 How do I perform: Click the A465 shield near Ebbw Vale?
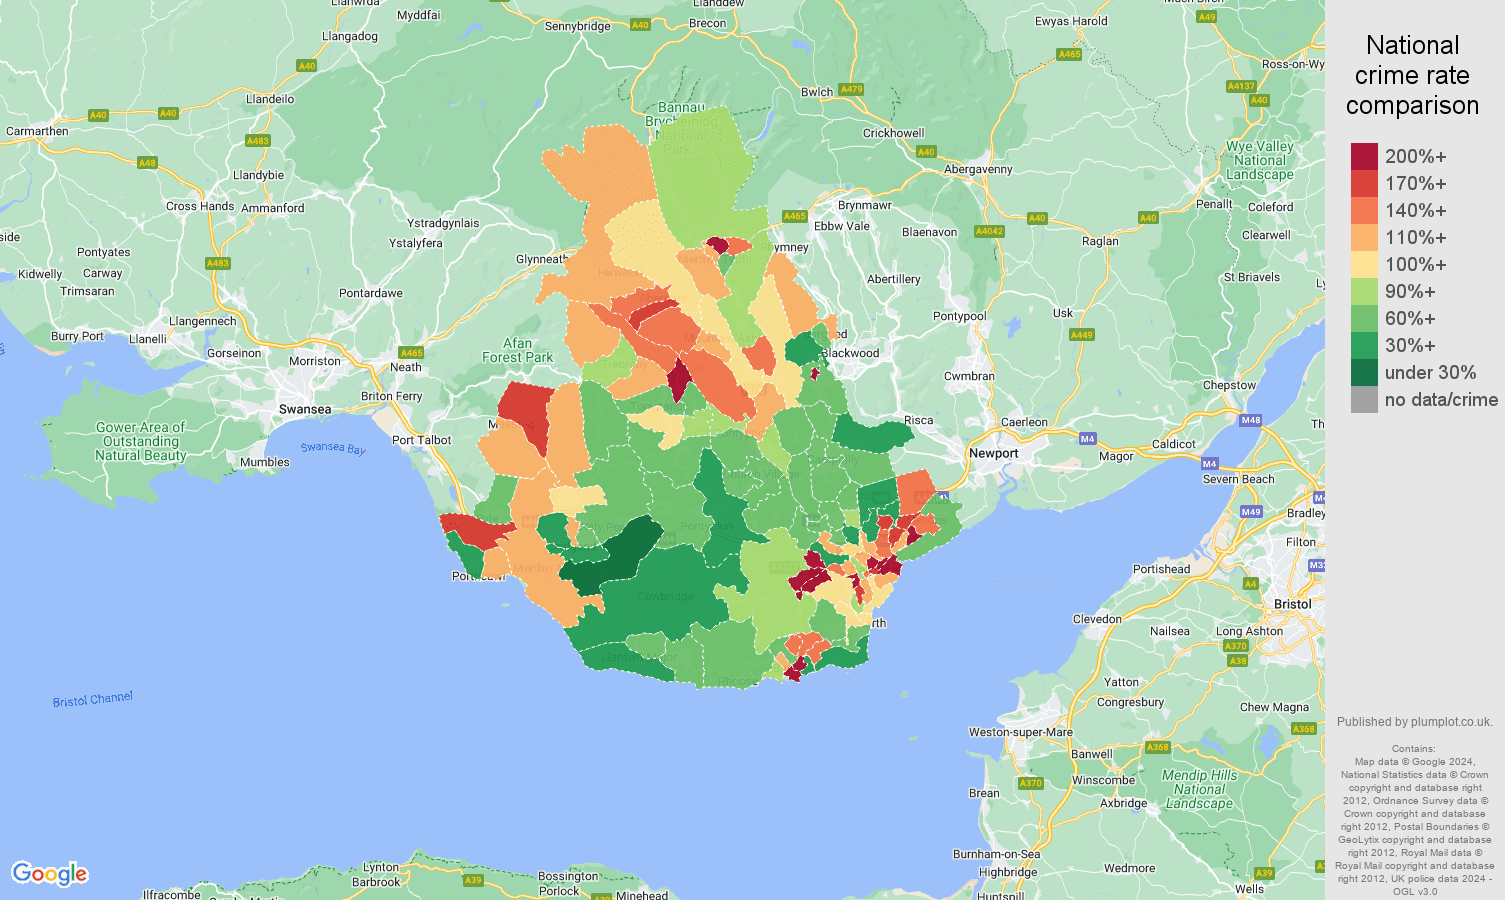pos(795,216)
